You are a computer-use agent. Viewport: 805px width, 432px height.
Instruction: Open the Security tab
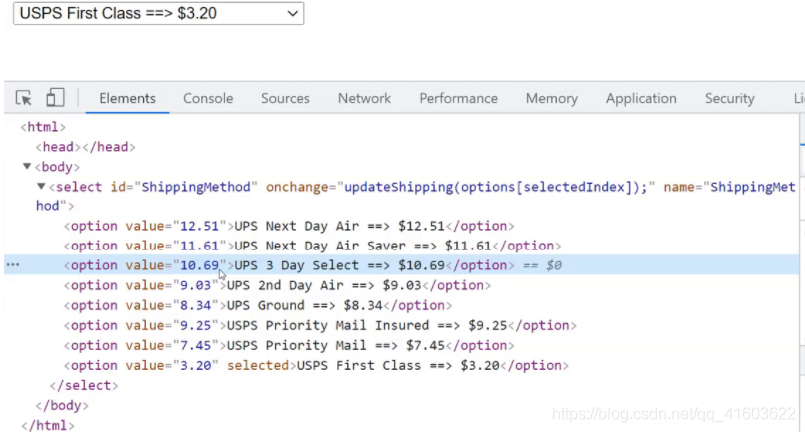730,98
